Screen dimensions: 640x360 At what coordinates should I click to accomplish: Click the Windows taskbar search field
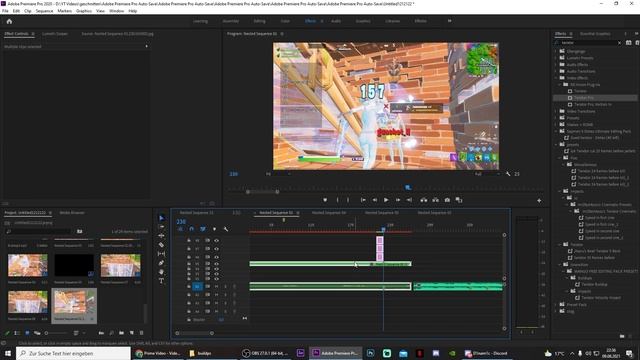(x=73, y=353)
